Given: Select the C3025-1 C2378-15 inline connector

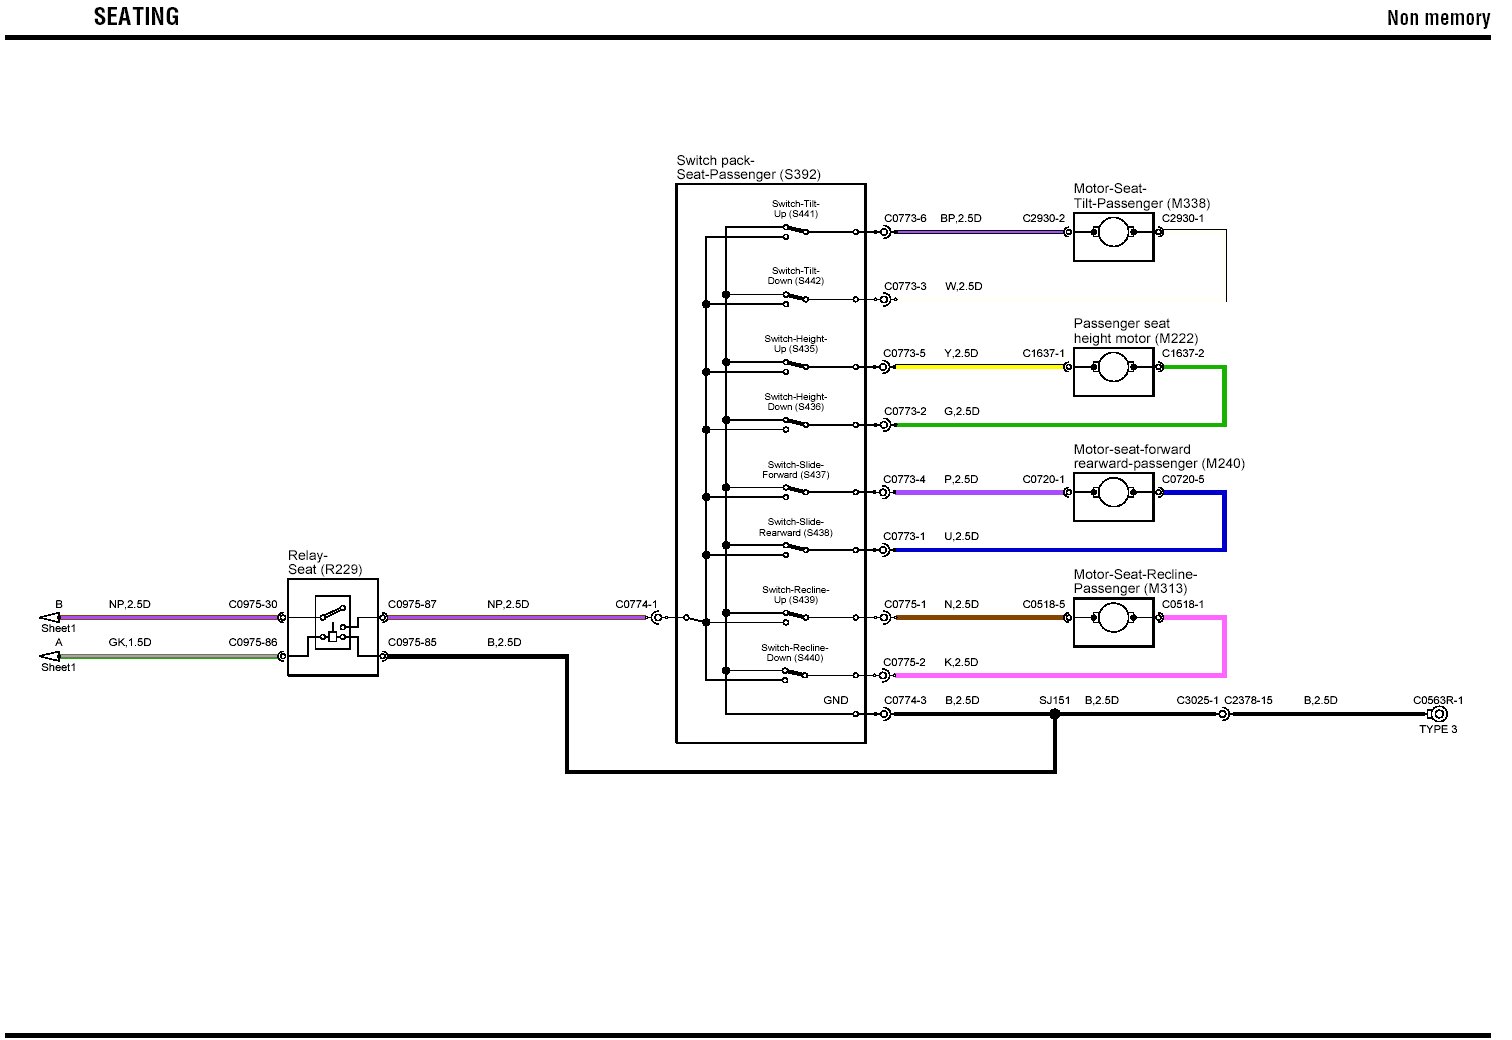Looking at the screenshot, I should tap(1223, 714).
